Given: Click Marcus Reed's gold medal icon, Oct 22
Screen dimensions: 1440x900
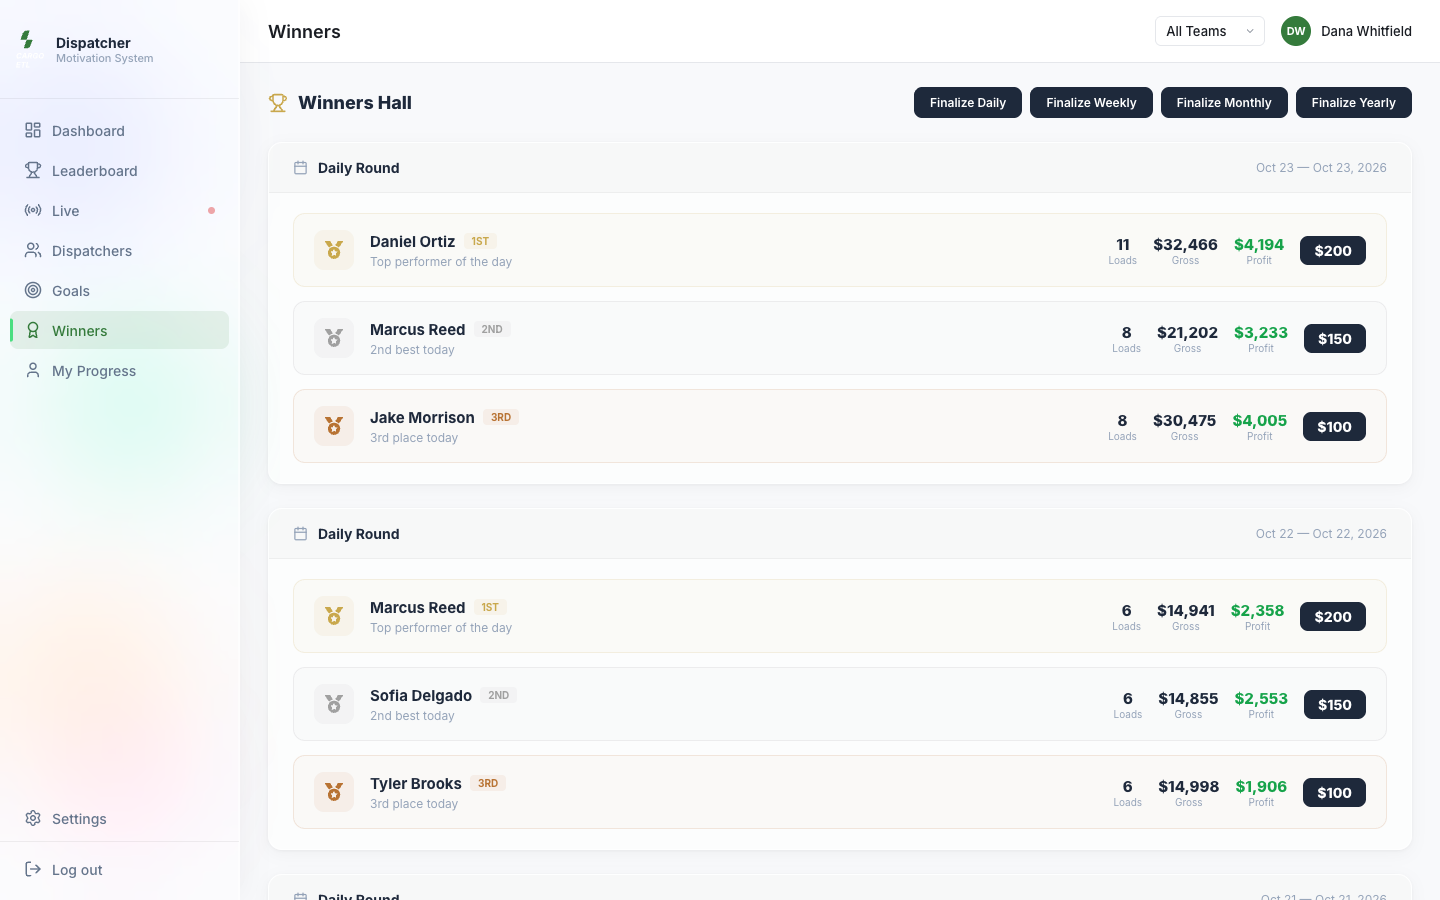Looking at the screenshot, I should [x=334, y=616].
